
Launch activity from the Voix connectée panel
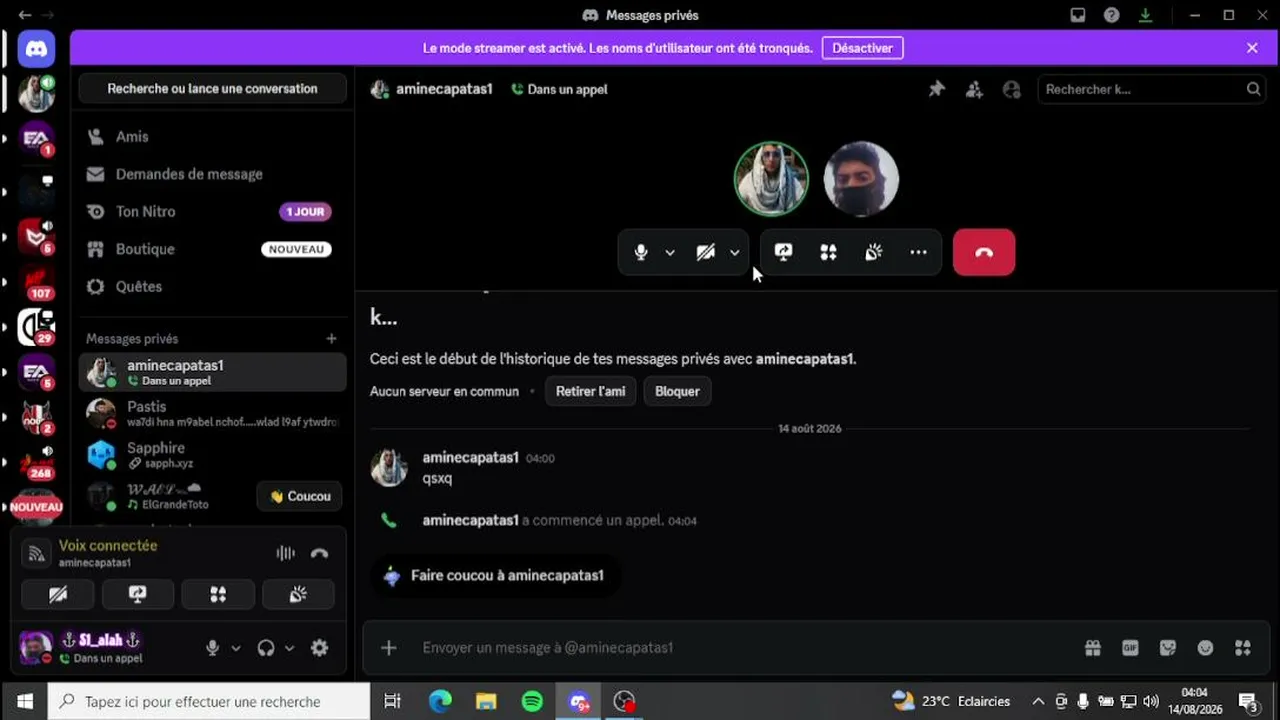[x=218, y=594]
